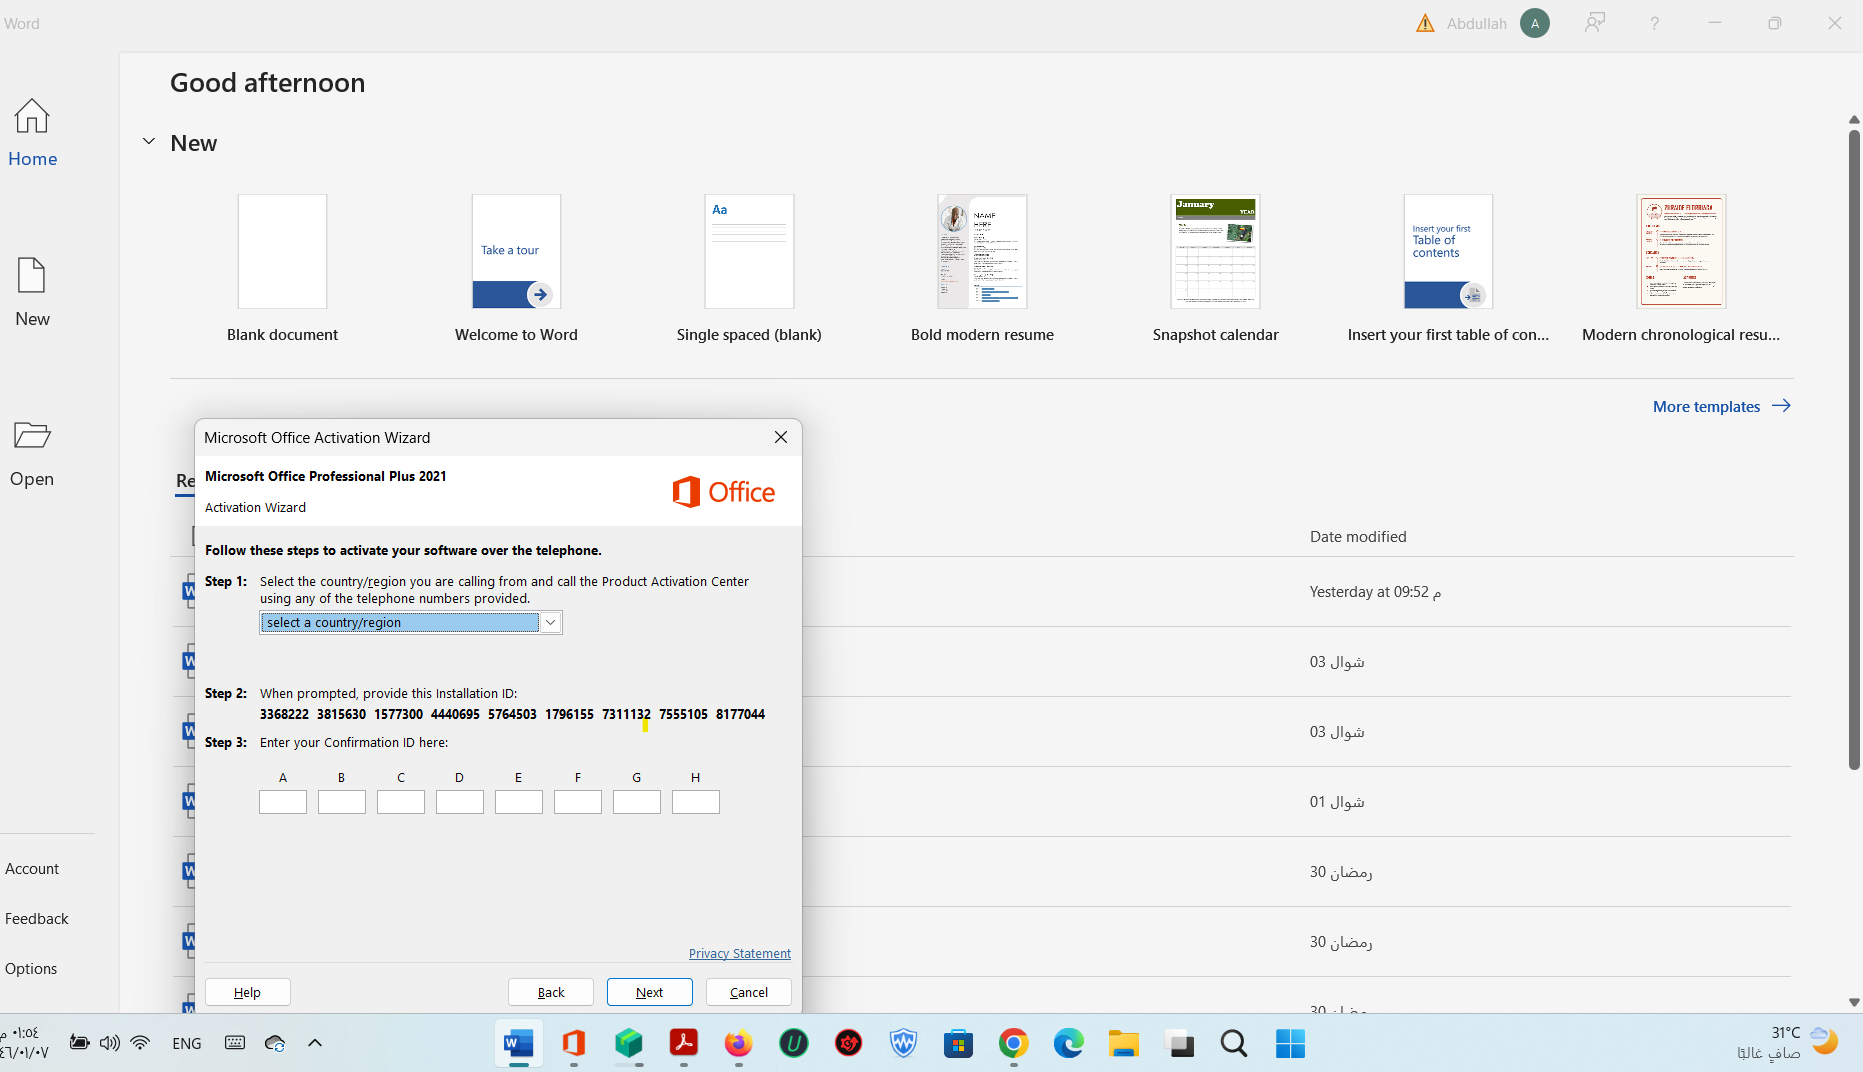
Task: Click the account warning triangle icon
Action: [1425, 23]
